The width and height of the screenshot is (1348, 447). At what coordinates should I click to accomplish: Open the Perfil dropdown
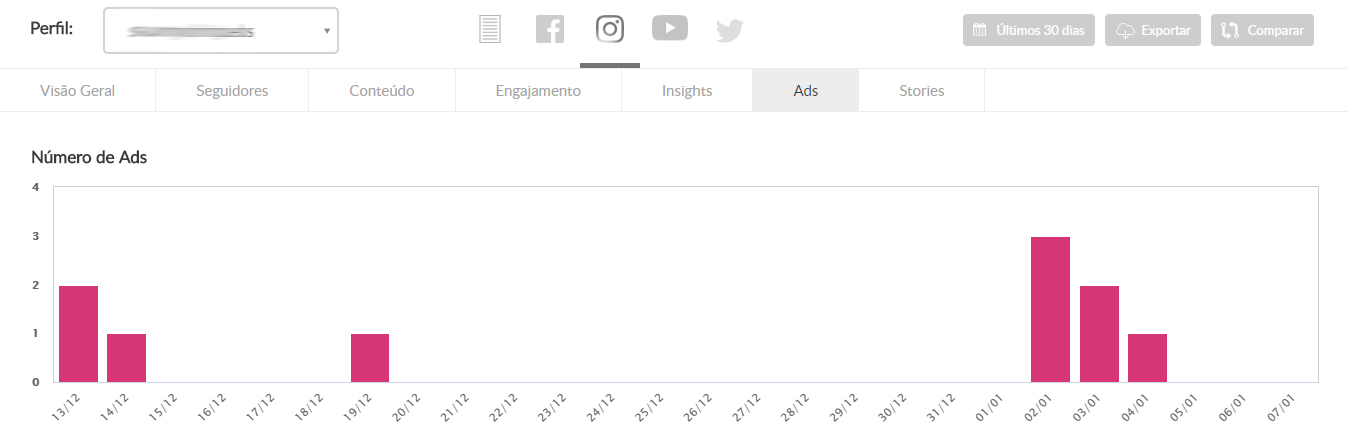(x=220, y=31)
